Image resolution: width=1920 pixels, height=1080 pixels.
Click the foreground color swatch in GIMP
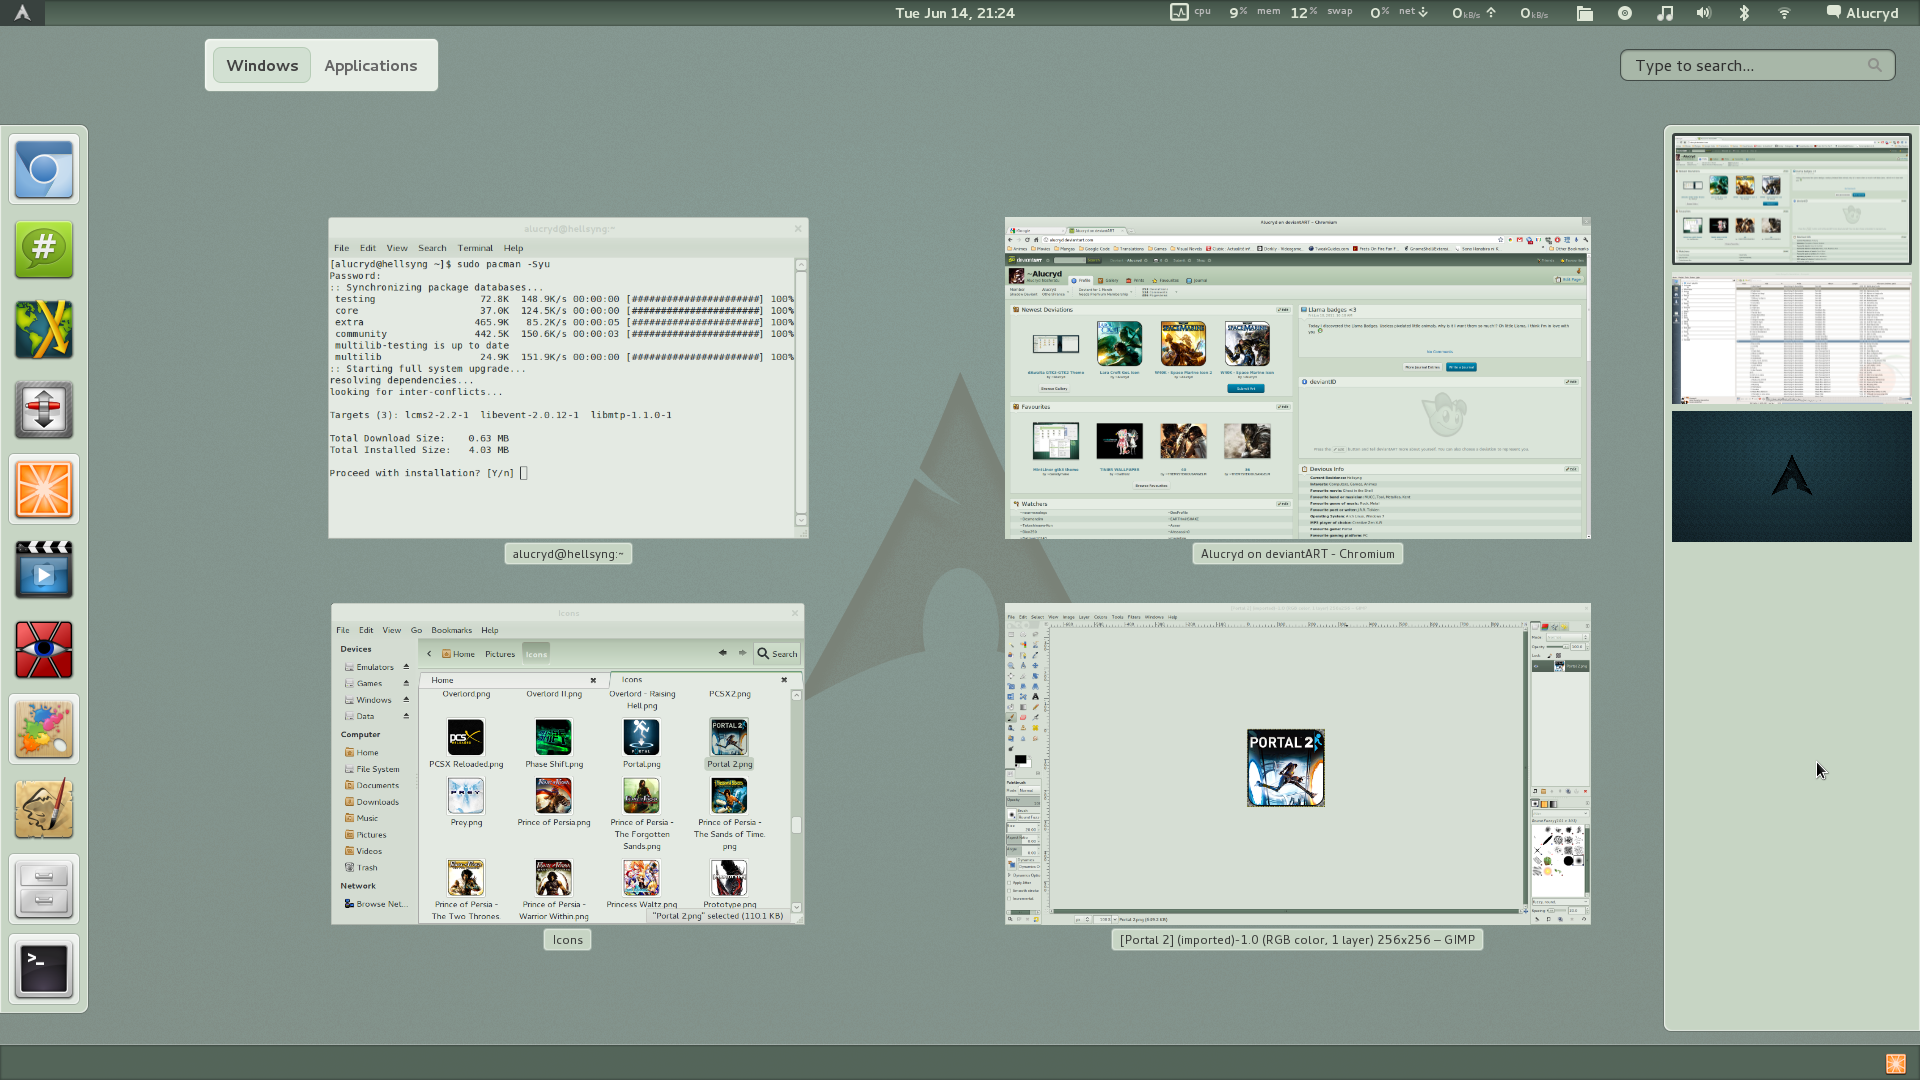pos(1020,759)
